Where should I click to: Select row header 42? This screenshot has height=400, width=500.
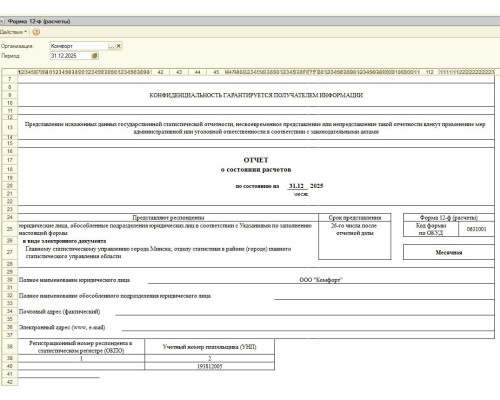[x=10, y=382]
